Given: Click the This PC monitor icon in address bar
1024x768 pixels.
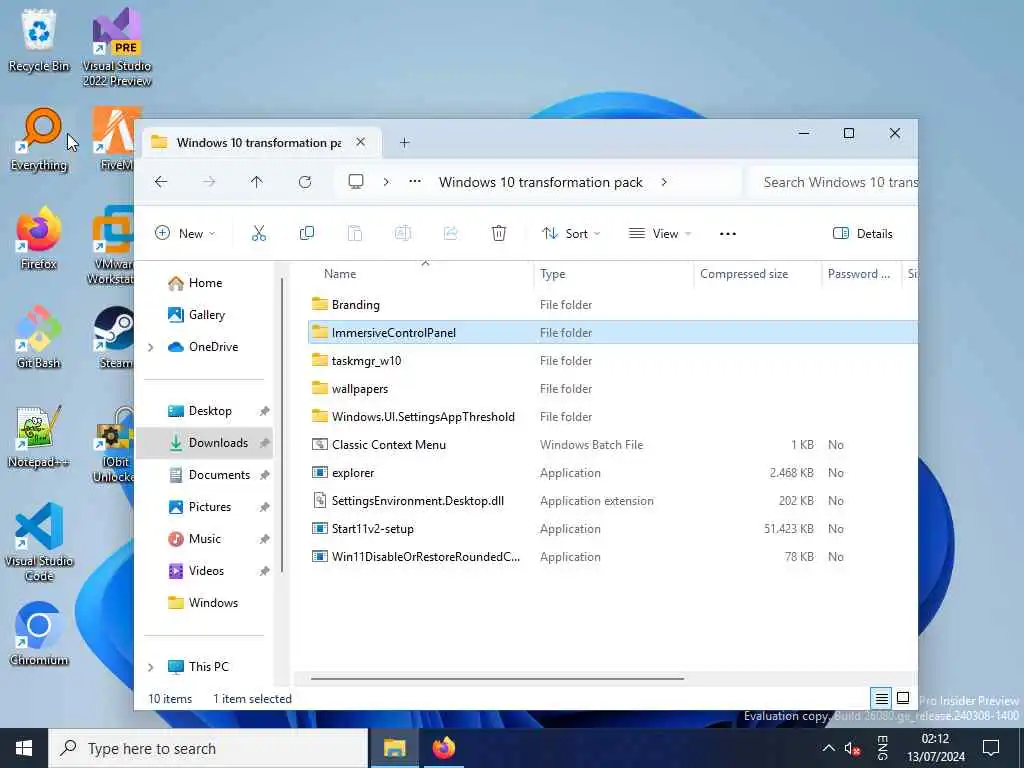Looking at the screenshot, I should (x=356, y=182).
